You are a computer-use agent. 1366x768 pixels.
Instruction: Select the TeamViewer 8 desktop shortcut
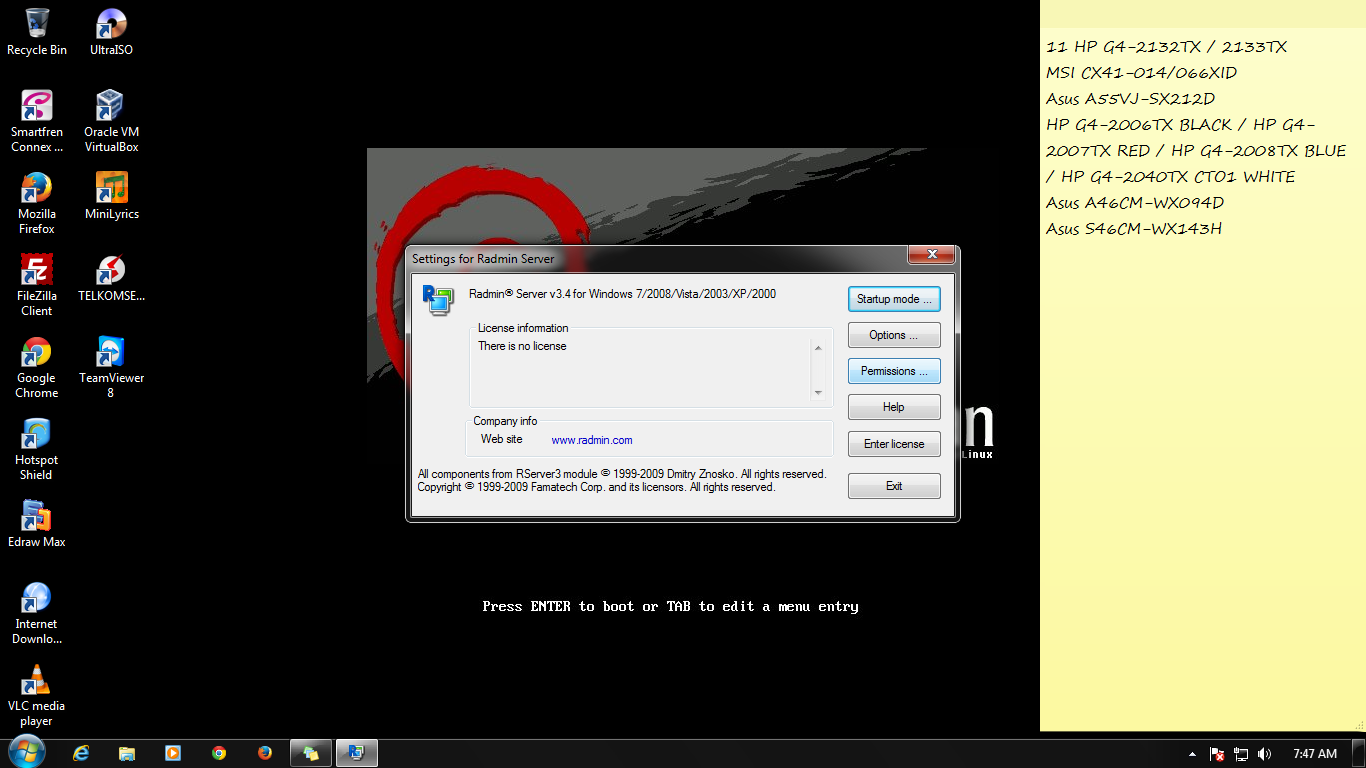click(111, 367)
